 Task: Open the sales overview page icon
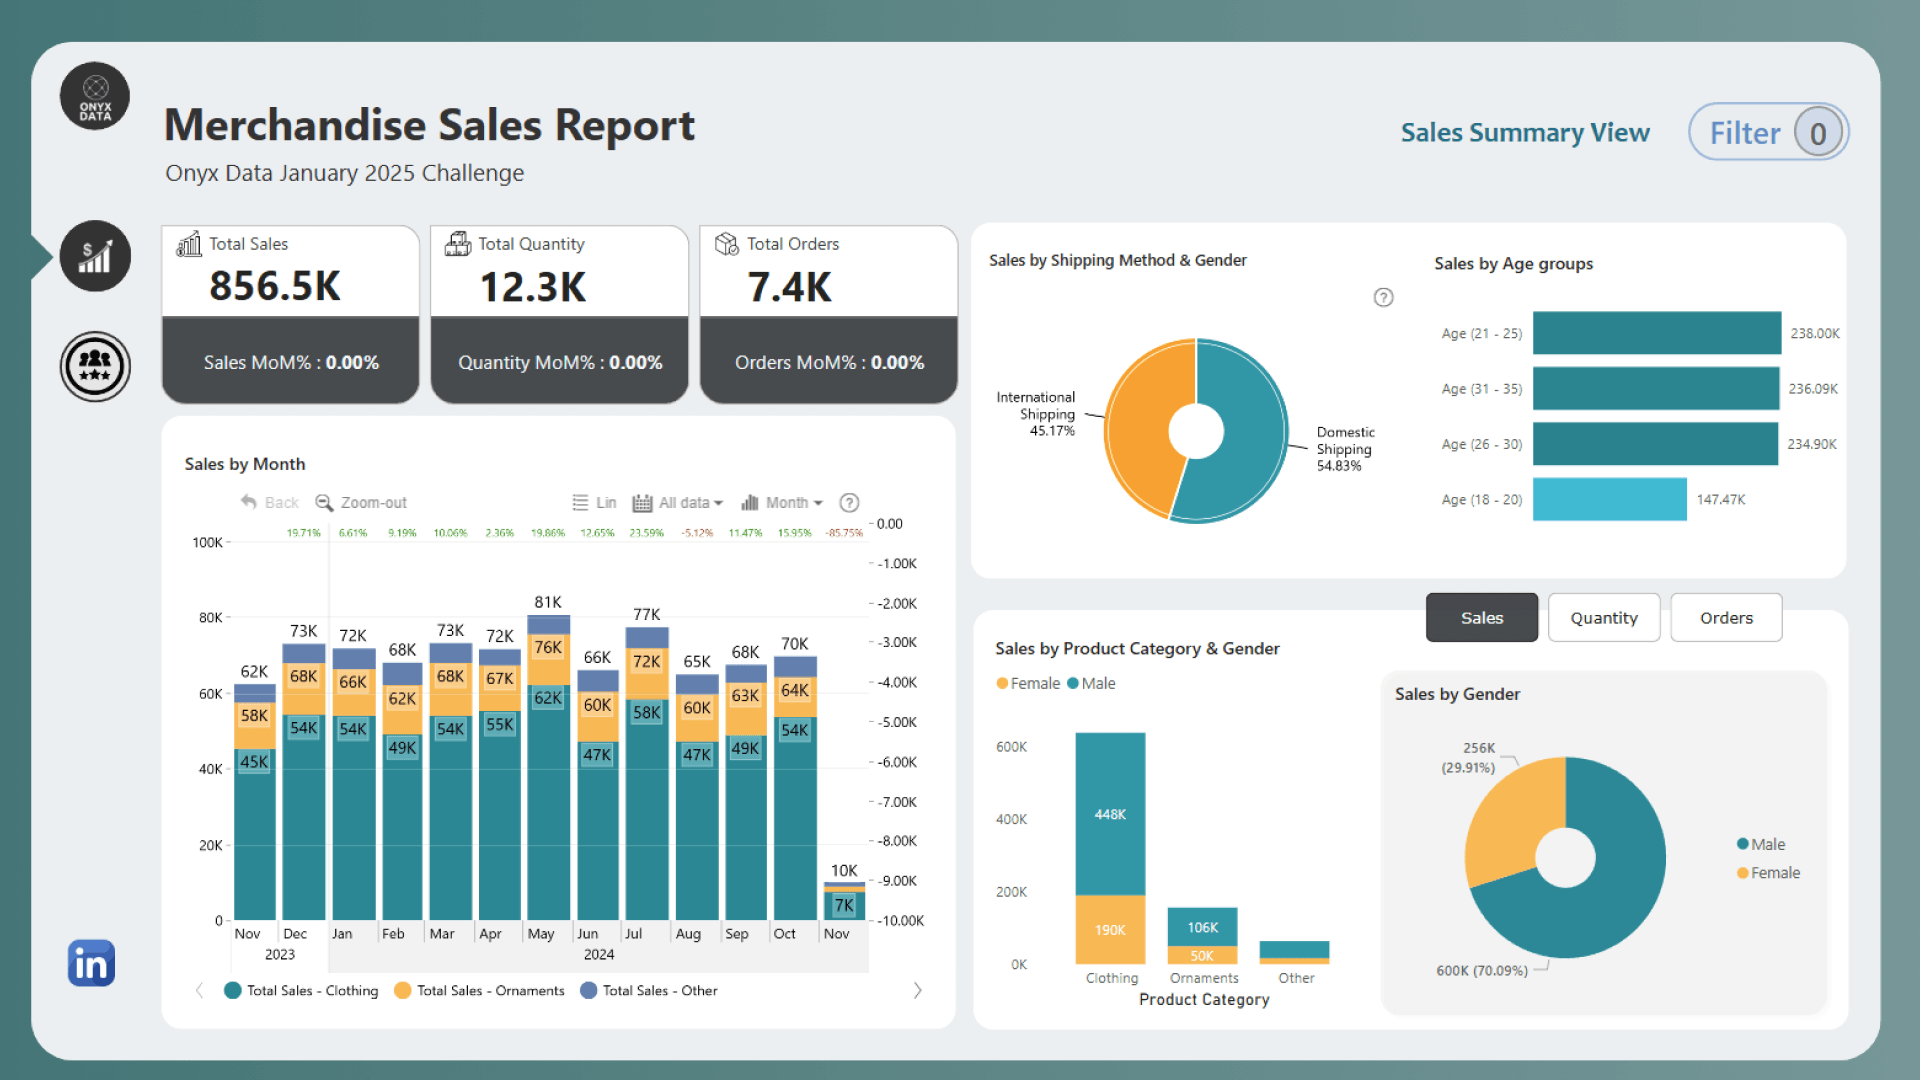tap(95, 256)
